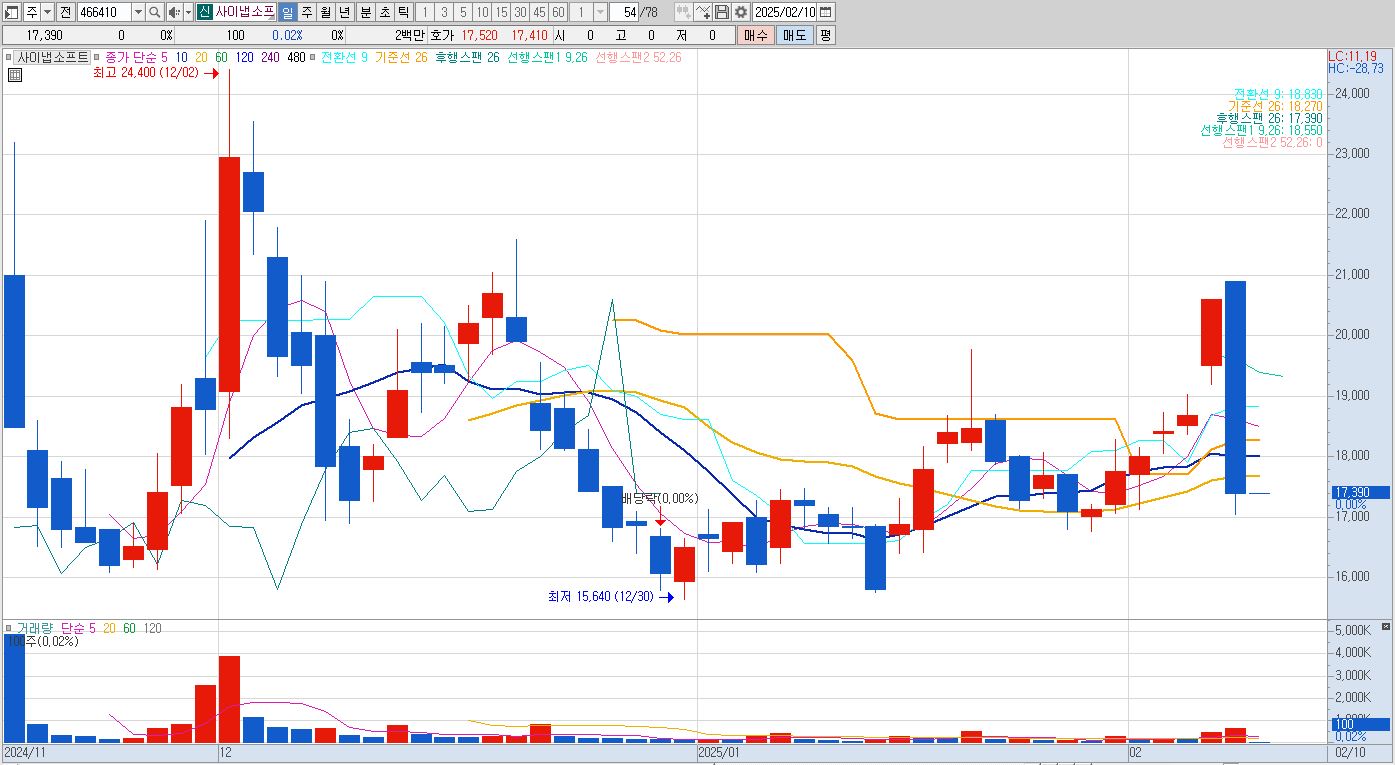The height and width of the screenshot is (765, 1395).
Task: Click the stock search magnifier icon
Action: click(155, 12)
